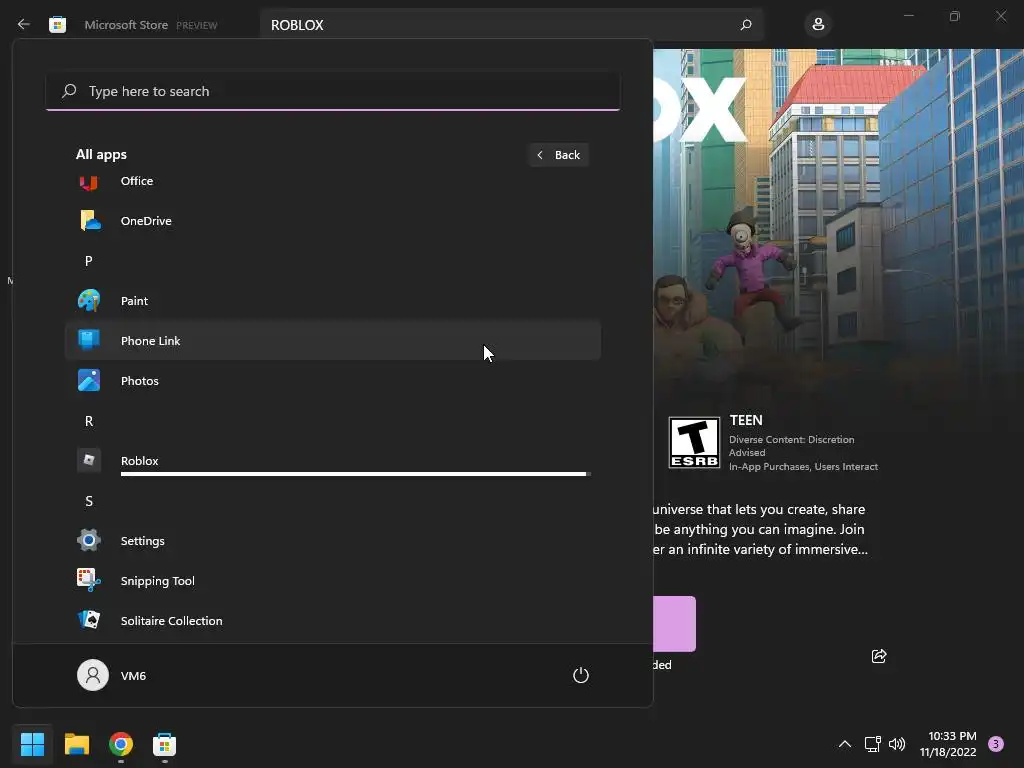Click the share icon in Store
The height and width of the screenshot is (768, 1024).
[x=879, y=656]
